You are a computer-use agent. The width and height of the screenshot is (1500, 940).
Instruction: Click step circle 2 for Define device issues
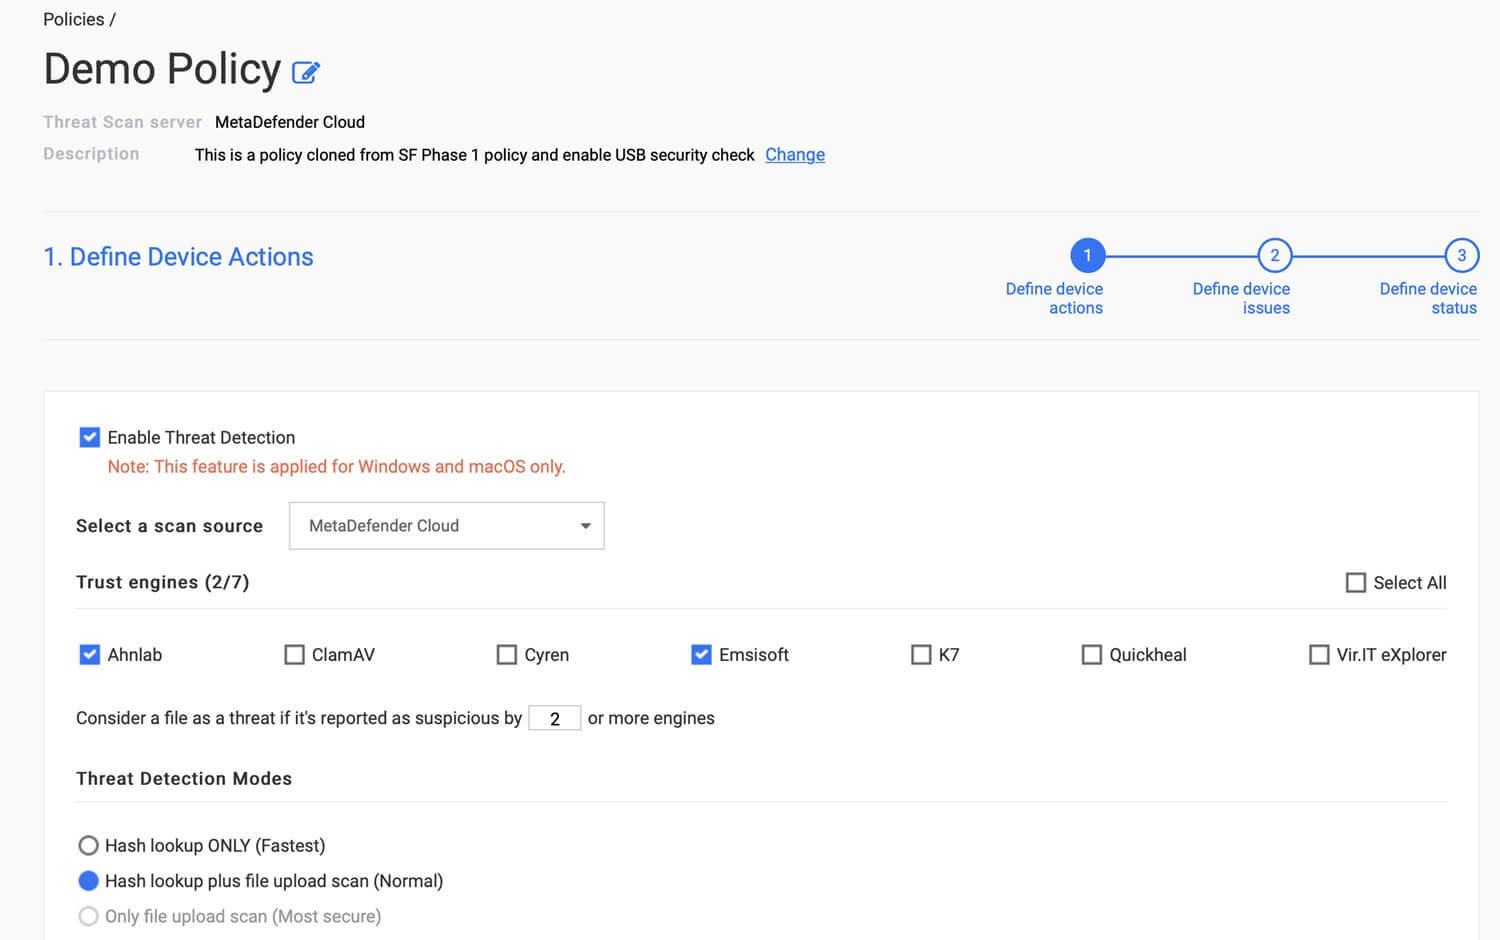click(x=1274, y=255)
